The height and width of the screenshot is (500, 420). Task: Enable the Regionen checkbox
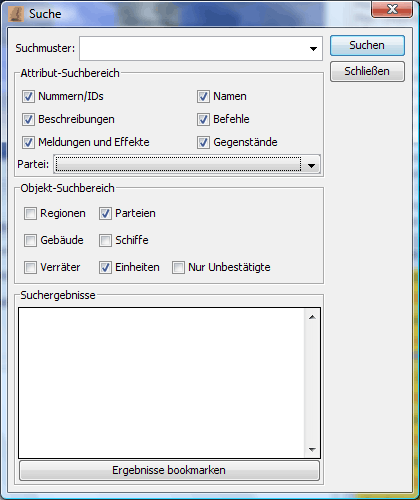[30, 214]
